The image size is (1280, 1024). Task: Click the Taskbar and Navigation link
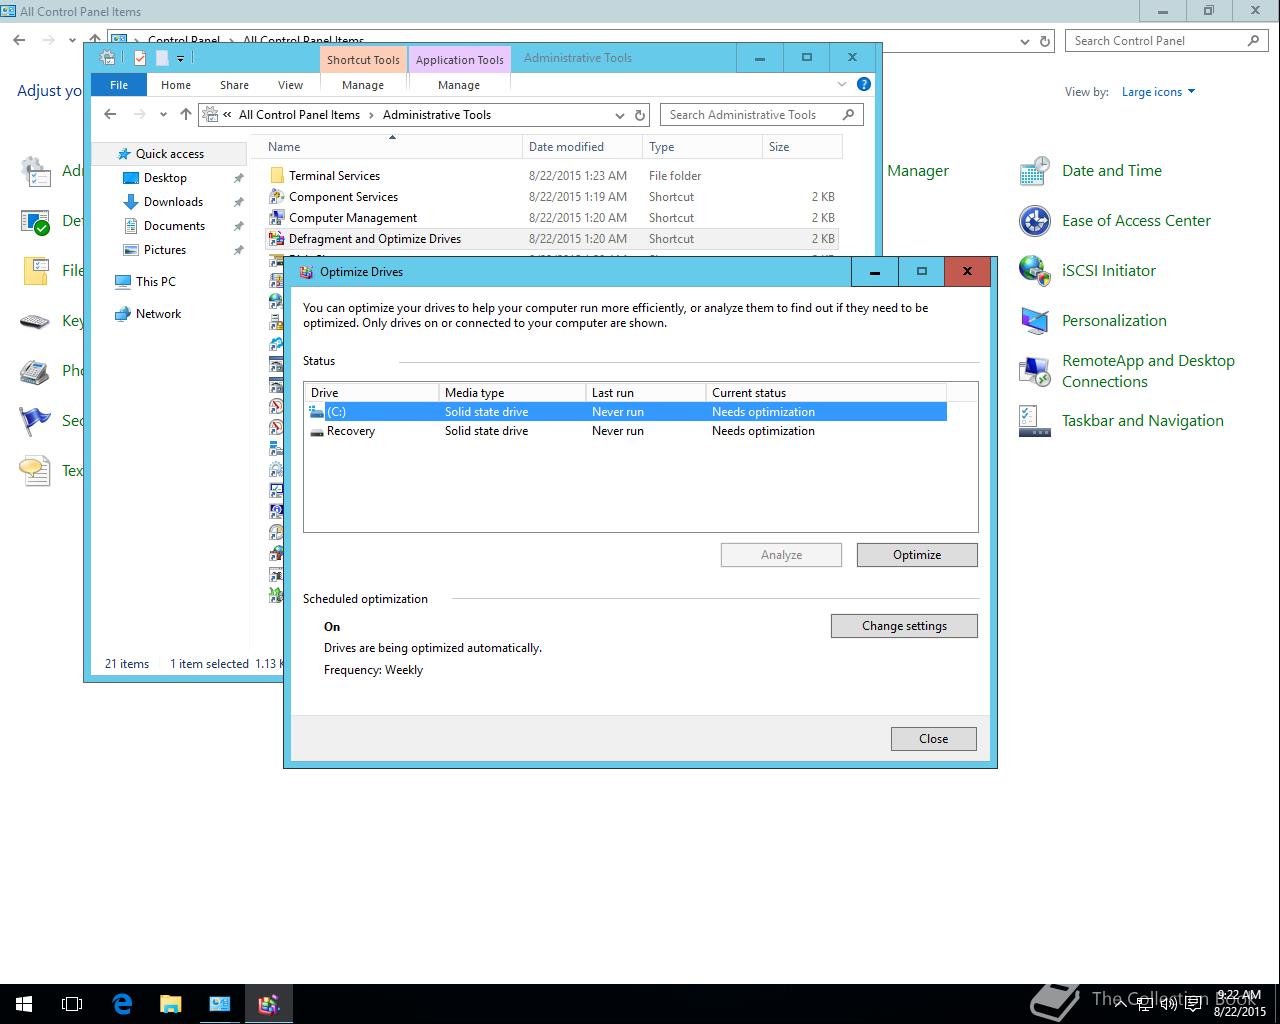(x=1143, y=421)
